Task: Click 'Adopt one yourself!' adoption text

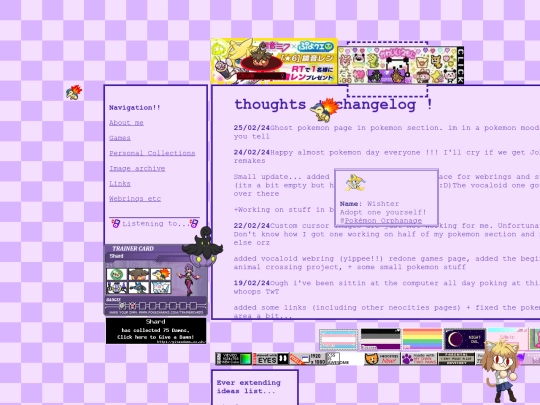Action: click(383, 212)
